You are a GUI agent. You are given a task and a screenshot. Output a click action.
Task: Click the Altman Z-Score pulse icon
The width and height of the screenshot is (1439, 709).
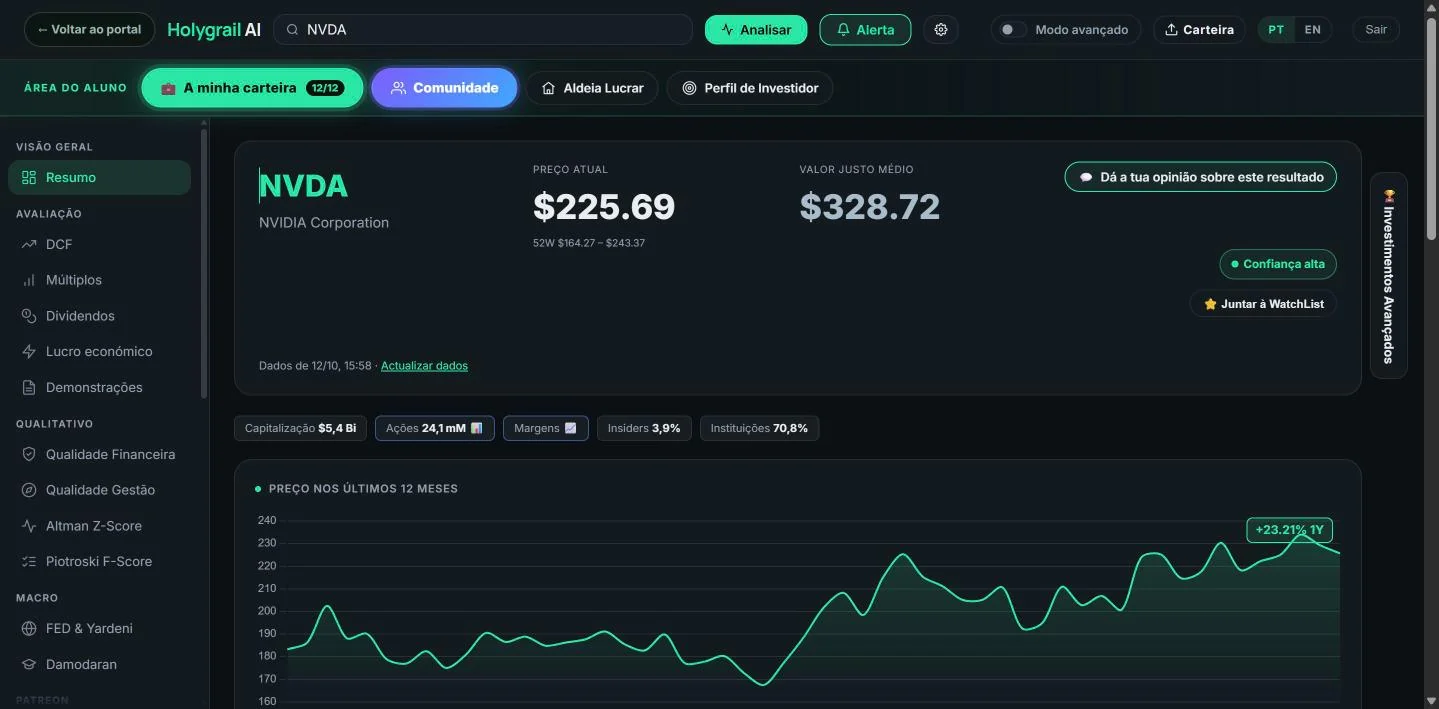pos(29,526)
